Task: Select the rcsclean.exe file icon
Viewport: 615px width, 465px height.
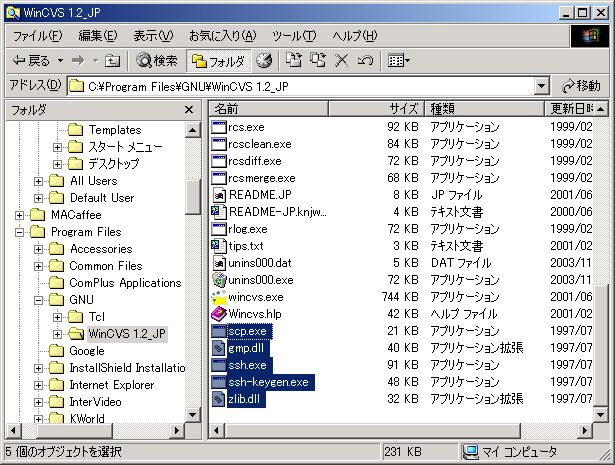Action: [218, 144]
